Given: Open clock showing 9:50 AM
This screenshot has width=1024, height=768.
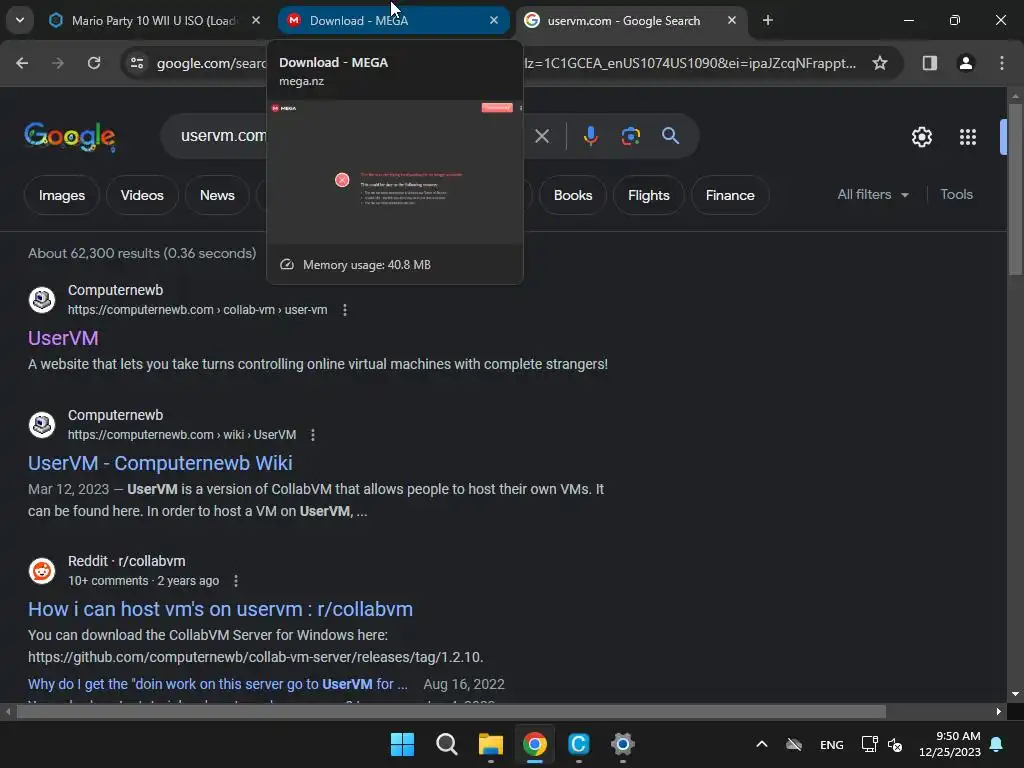Looking at the screenshot, I should tap(950, 744).
